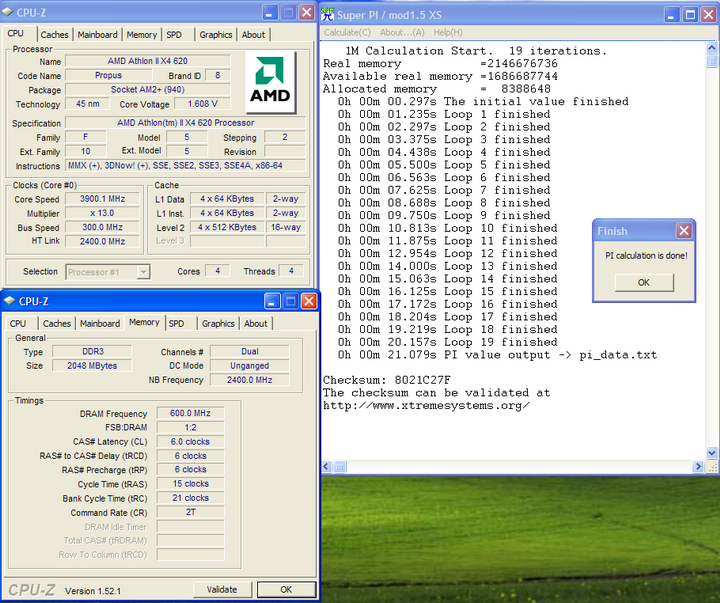Click the Instructions field listing MMX, SSE

tap(186, 165)
